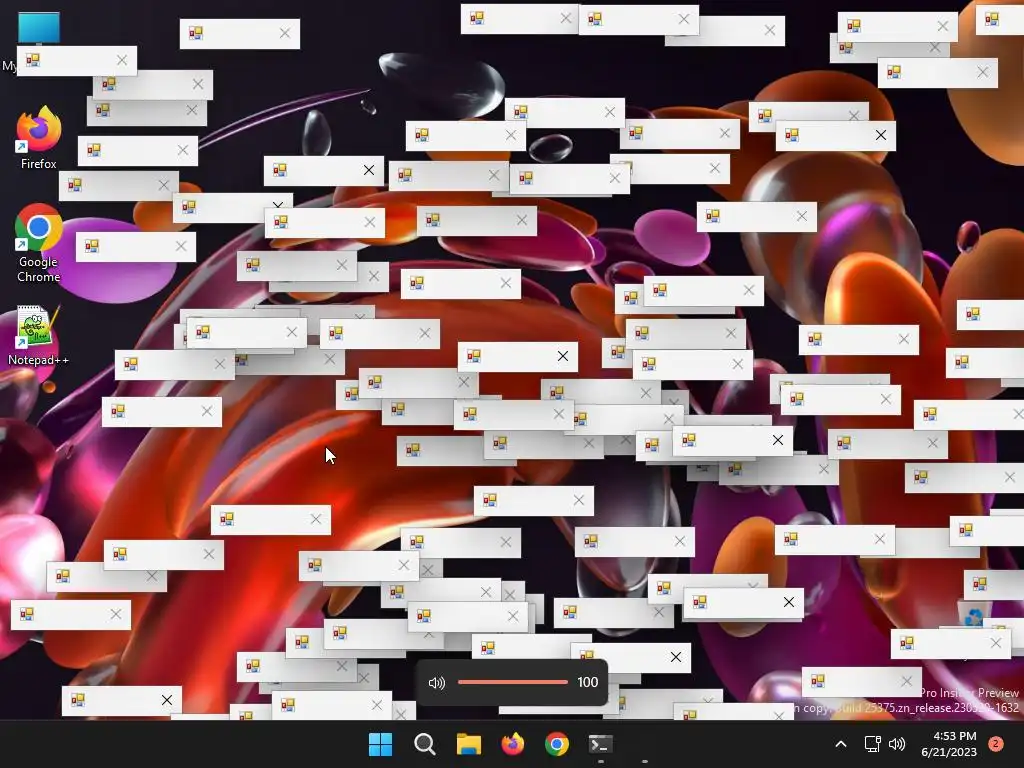Open the Notepad++ desktop shortcut
1024x768 pixels.
click(x=39, y=336)
